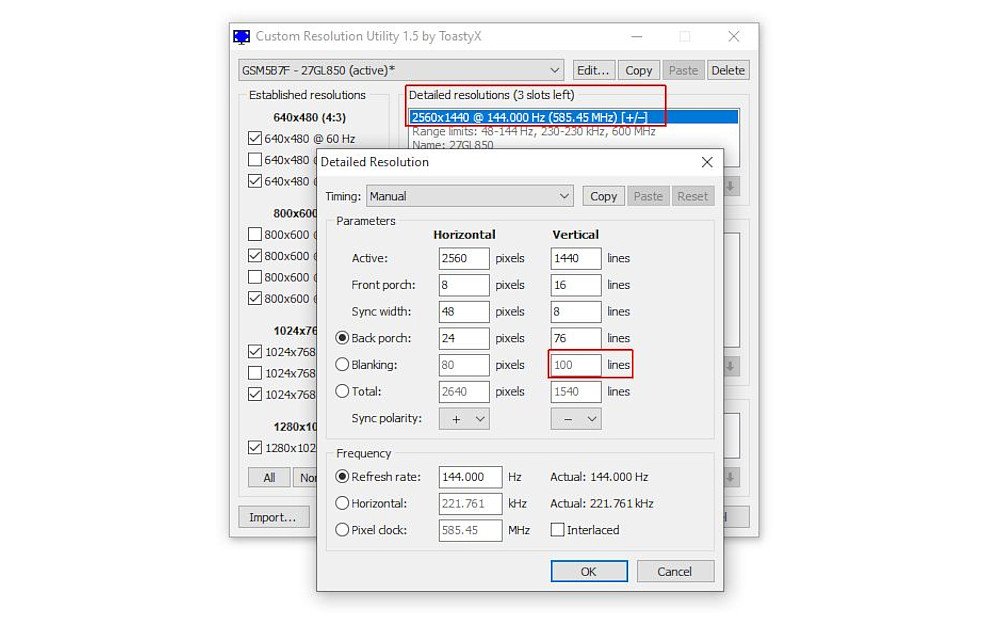Select the Back porch radio button

343,338
